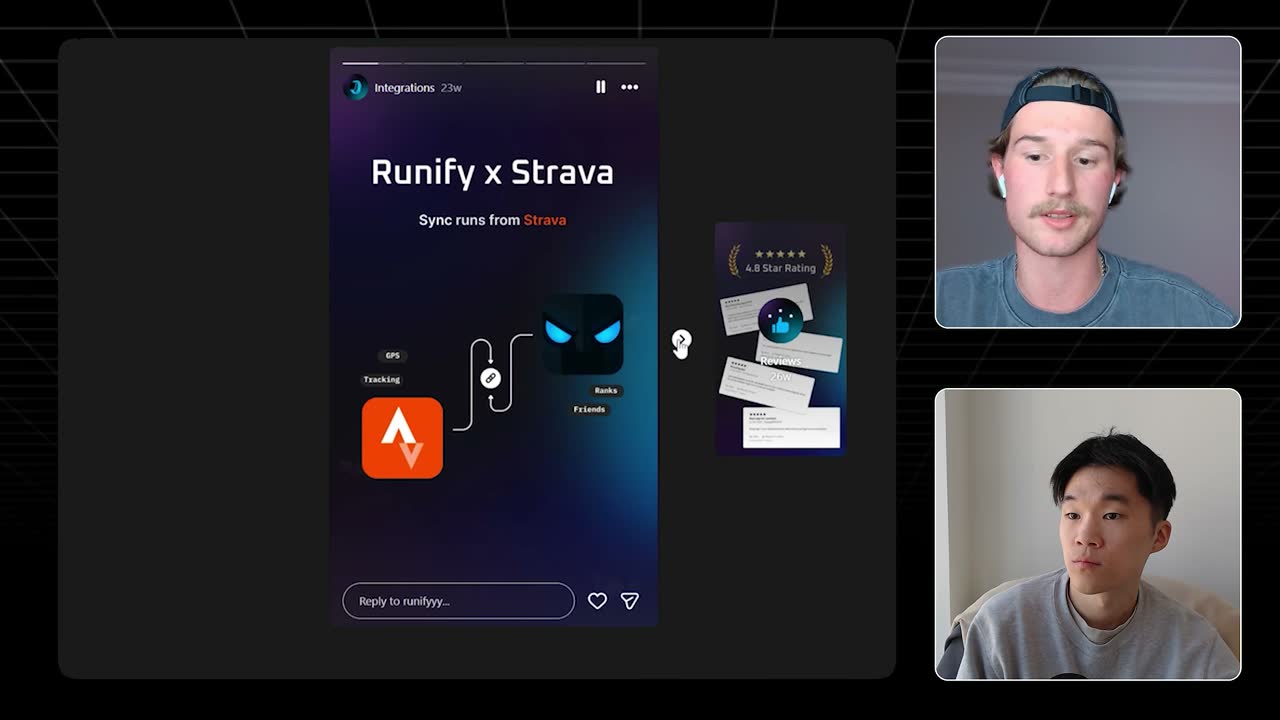The width and height of the screenshot is (1280, 720).
Task: Select bottom webcam feed of man in sweatshirt
Action: tap(1088, 534)
